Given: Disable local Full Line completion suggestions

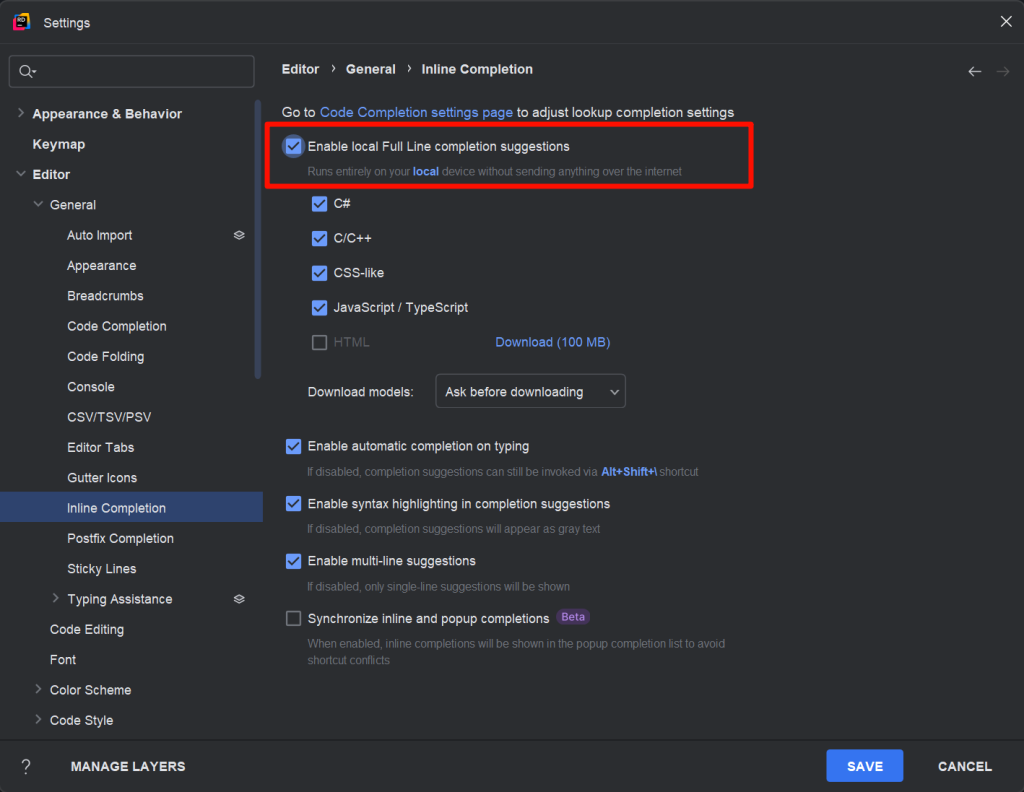Looking at the screenshot, I should tap(293, 147).
